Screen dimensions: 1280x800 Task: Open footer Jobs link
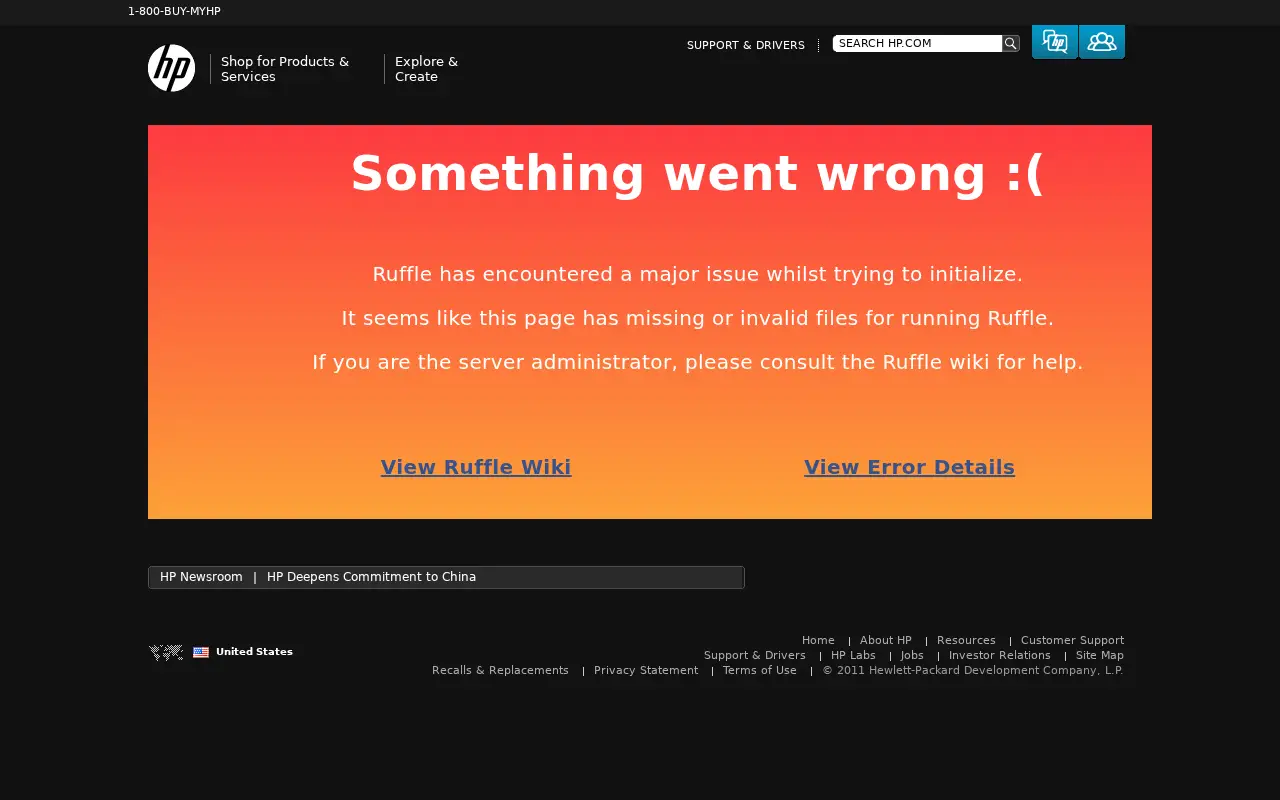point(912,655)
